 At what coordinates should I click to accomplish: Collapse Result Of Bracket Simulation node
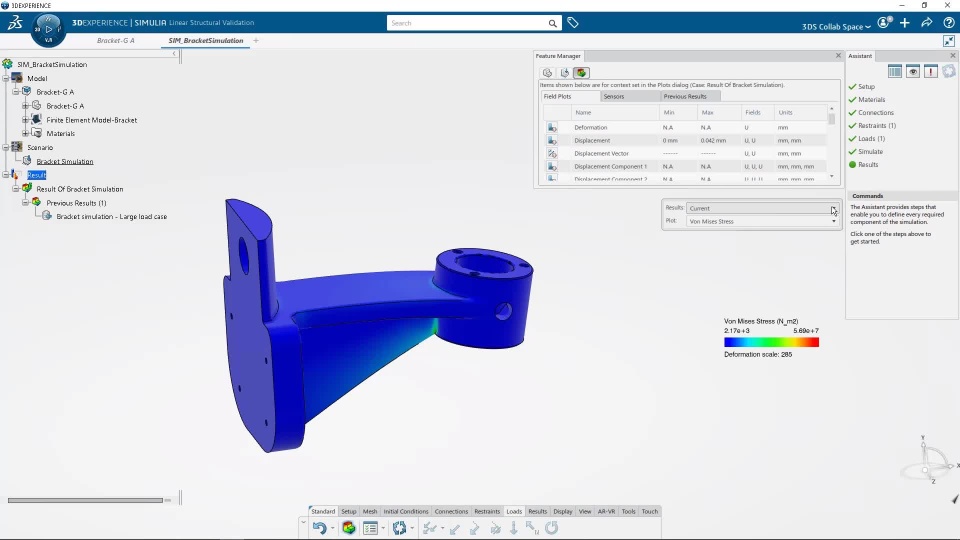coord(16,189)
